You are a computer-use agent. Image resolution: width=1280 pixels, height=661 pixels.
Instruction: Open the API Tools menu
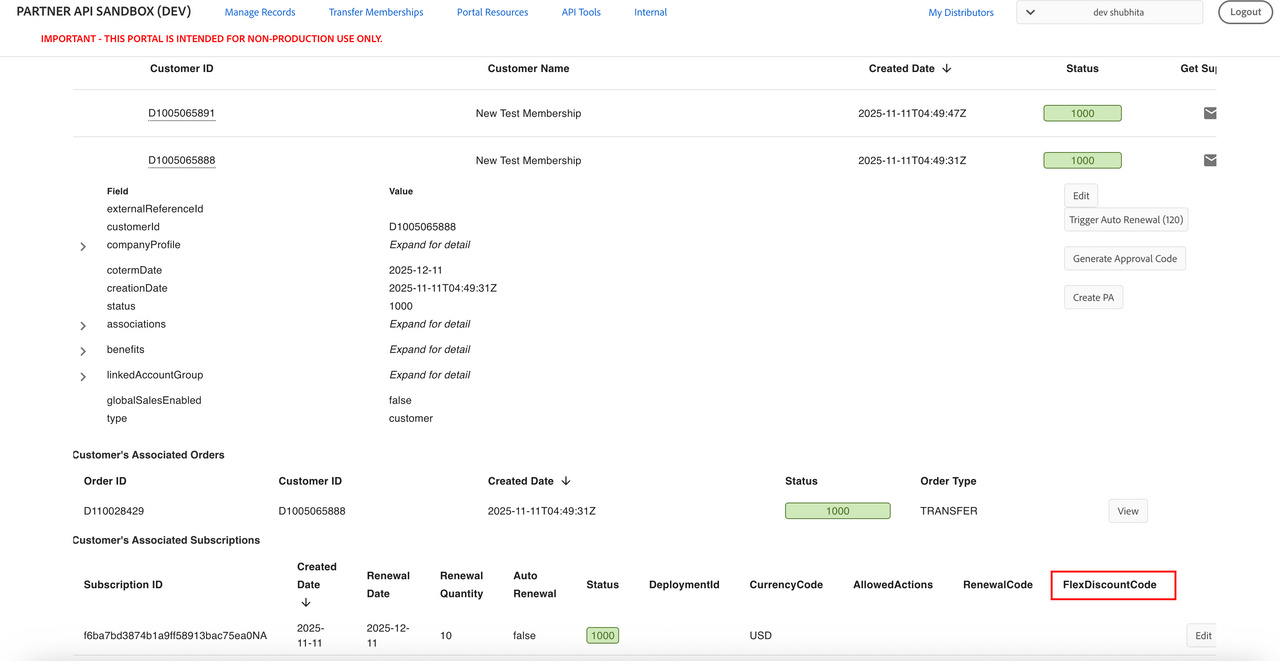tap(581, 12)
